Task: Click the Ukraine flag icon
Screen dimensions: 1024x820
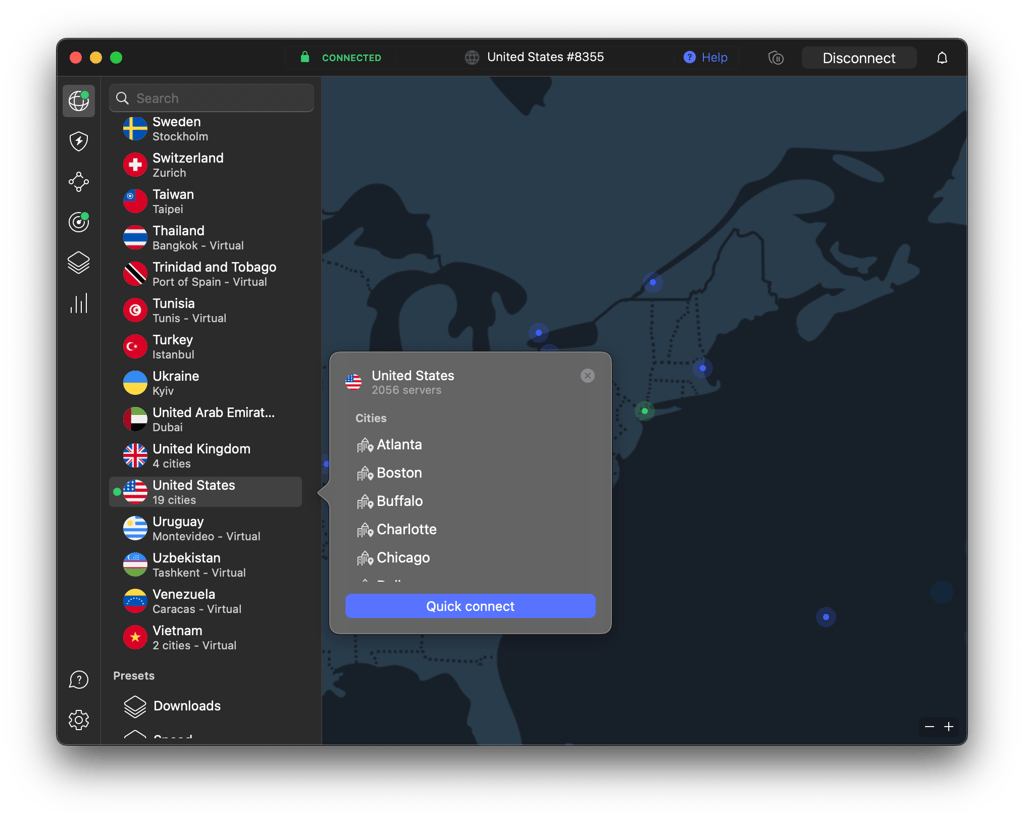Action: pos(135,383)
